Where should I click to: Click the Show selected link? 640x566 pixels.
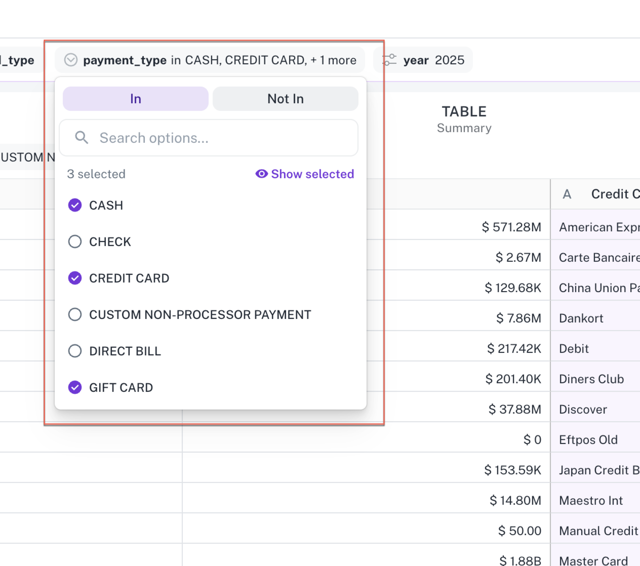312,174
